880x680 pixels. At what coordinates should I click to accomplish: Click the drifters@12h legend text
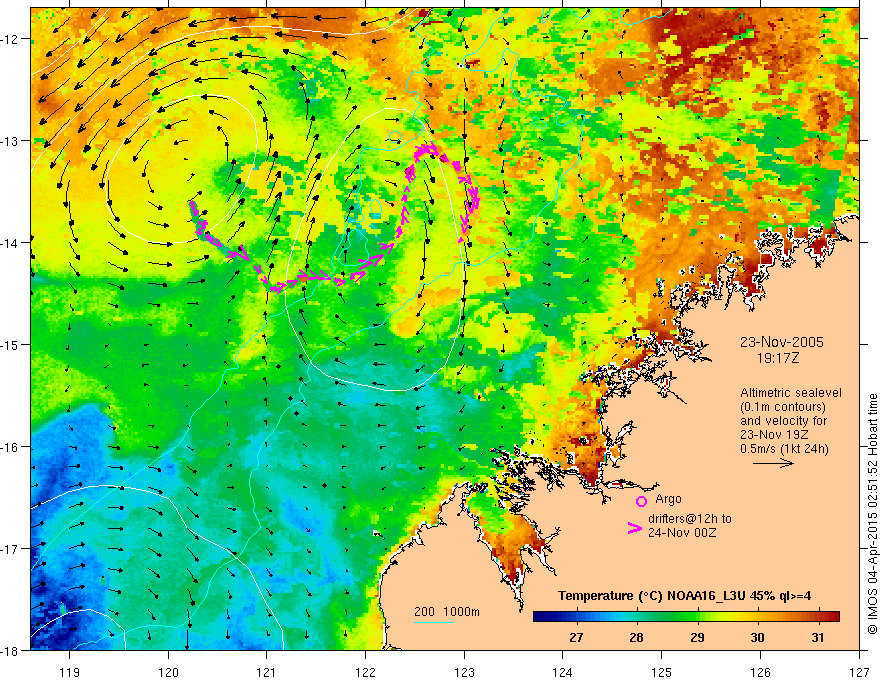coord(690,526)
